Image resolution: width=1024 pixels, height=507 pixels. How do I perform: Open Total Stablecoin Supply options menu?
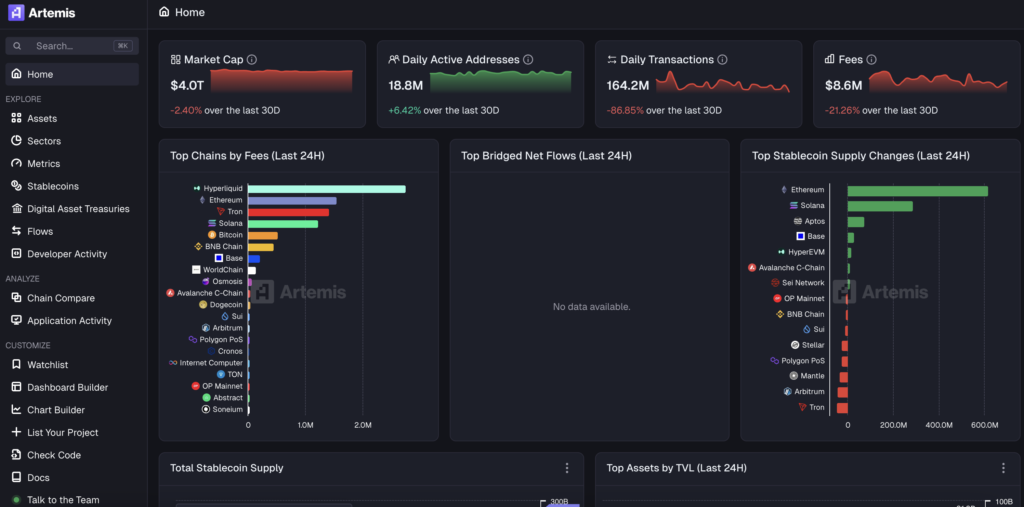click(x=567, y=468)
